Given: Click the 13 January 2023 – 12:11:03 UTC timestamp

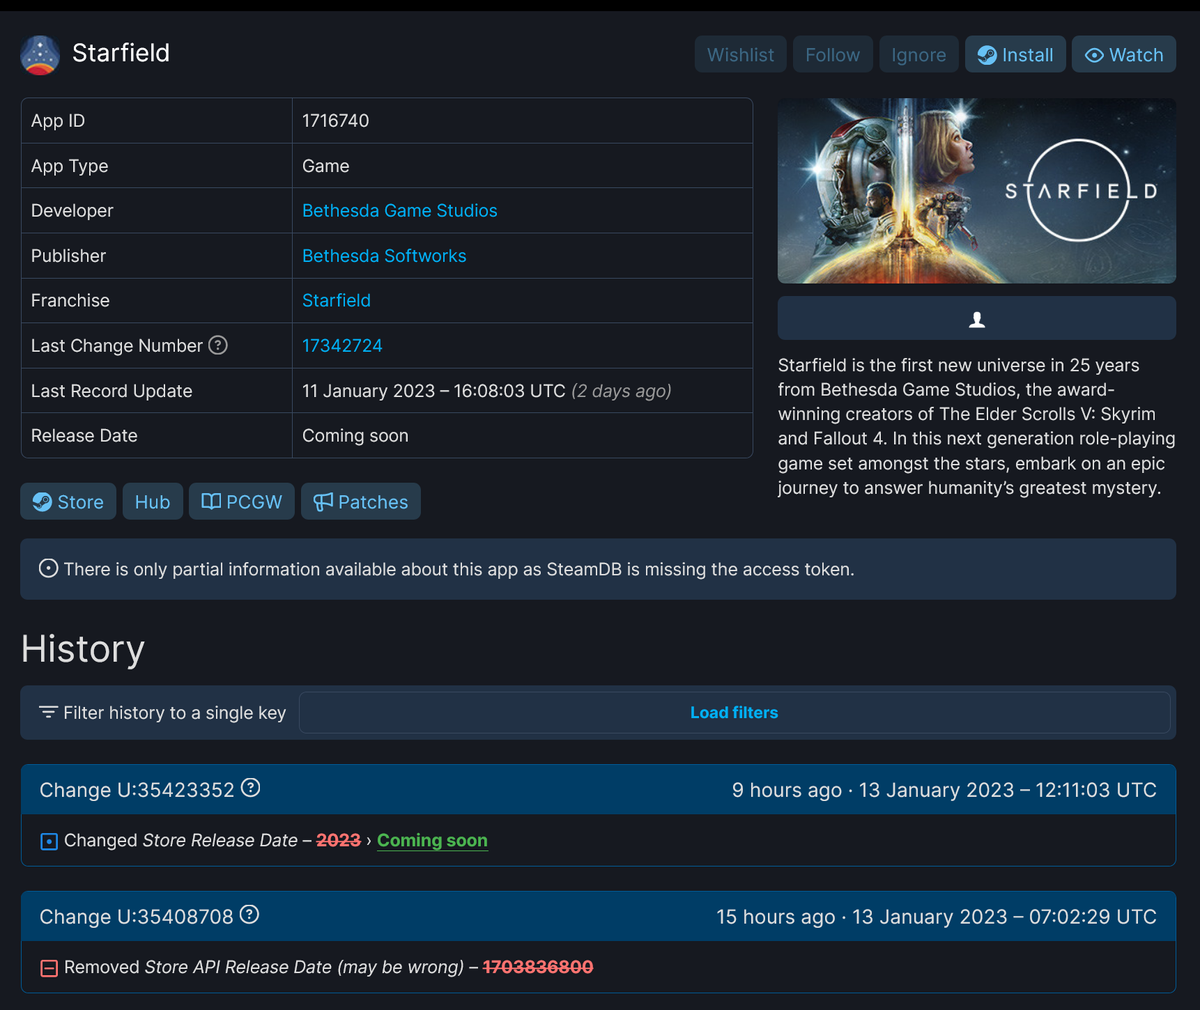Looking at the screenshot, I should pos(1008,790).
